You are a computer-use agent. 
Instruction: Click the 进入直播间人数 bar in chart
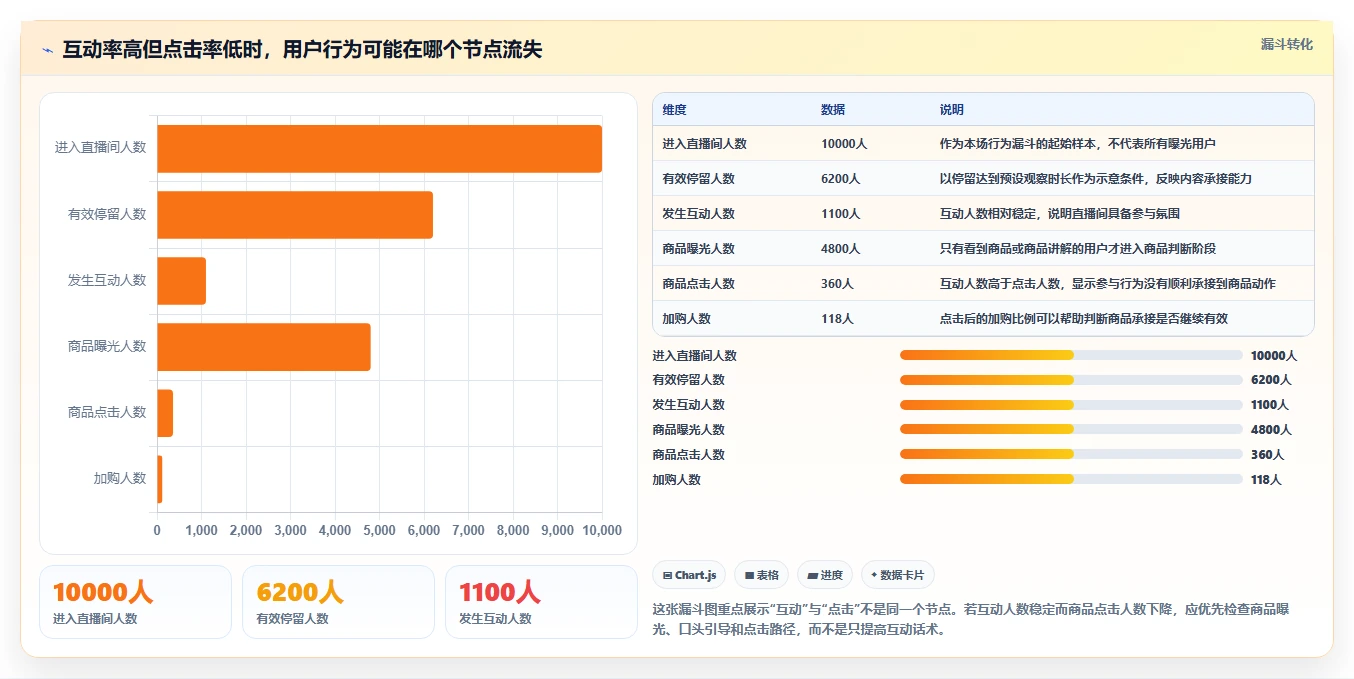click(x=379, y=148)
